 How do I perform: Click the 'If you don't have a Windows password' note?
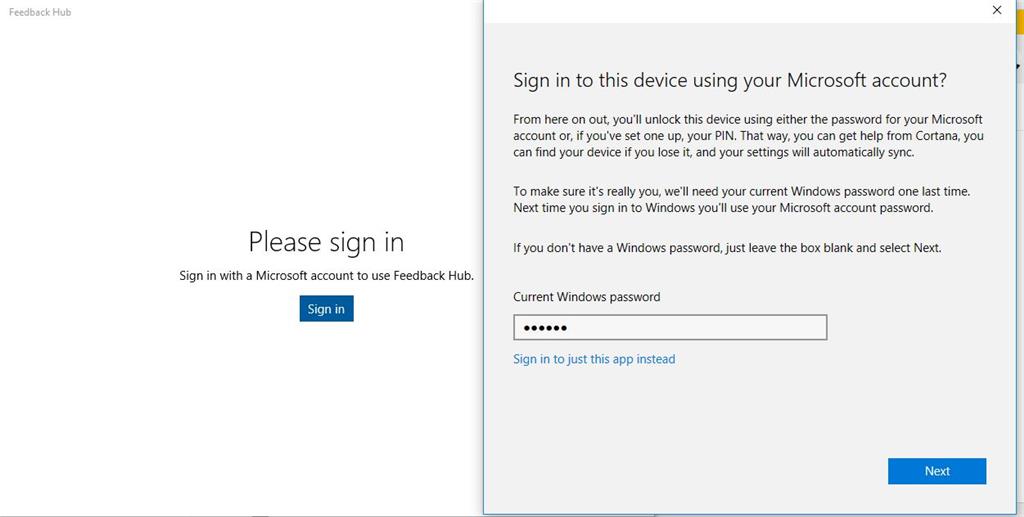click(x=728, y=248)
